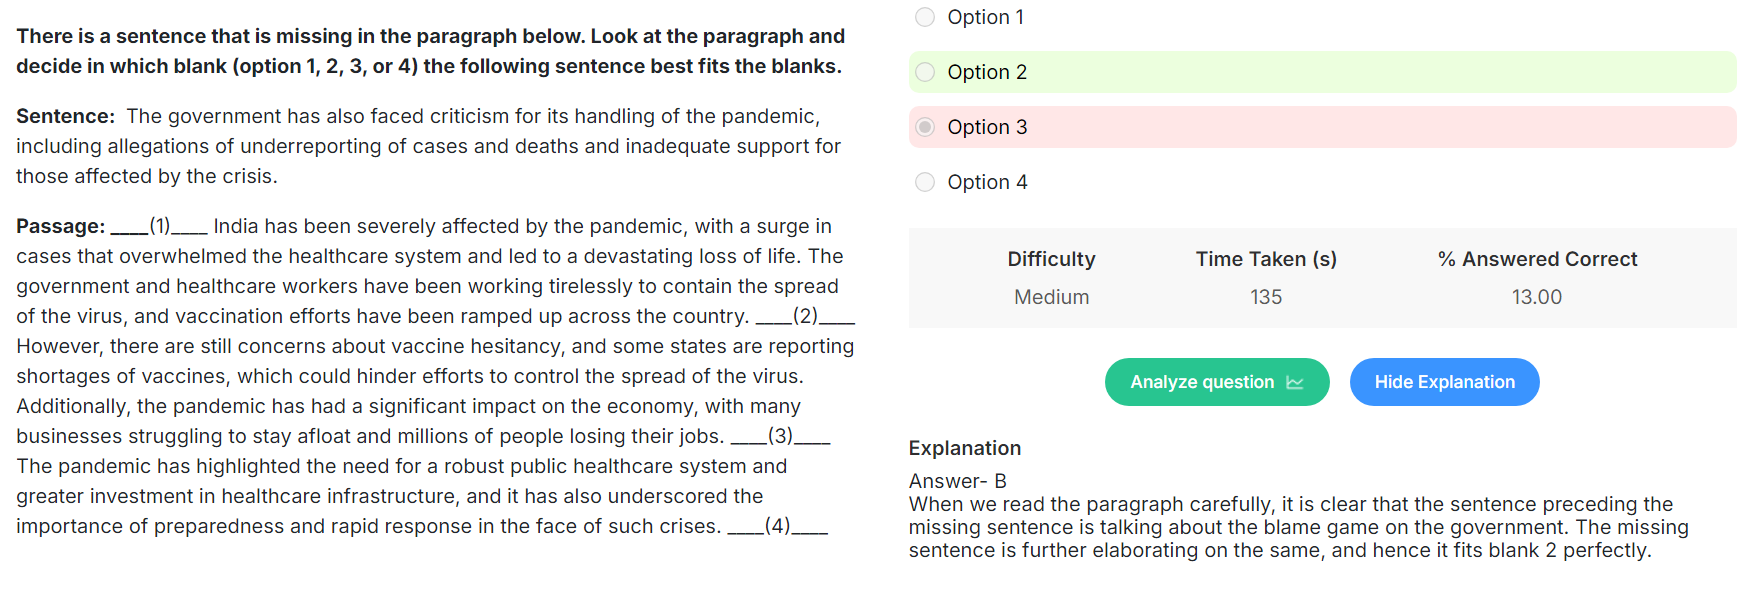Click the Time Taken (s) column header

(1266, 259)
